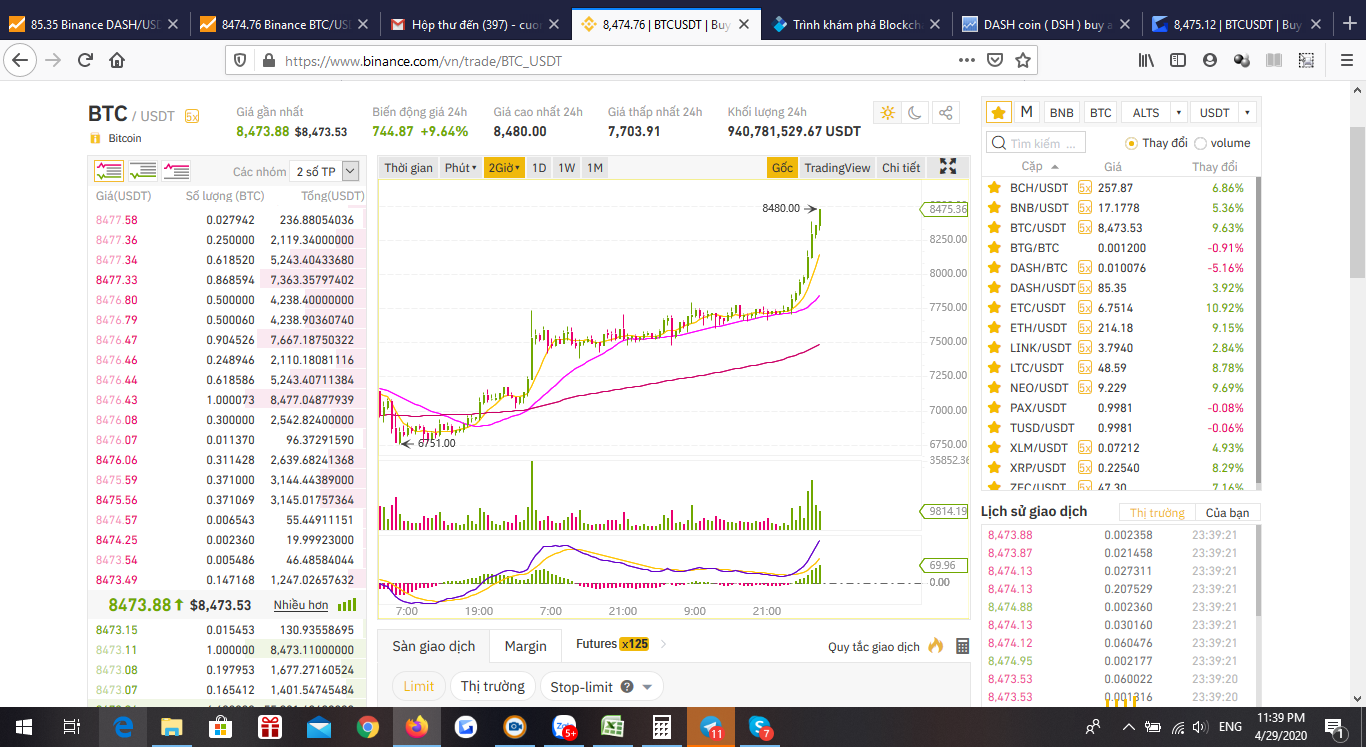
Task: Toggle favorite star for BCH/USDT
Action: [994, 187]
